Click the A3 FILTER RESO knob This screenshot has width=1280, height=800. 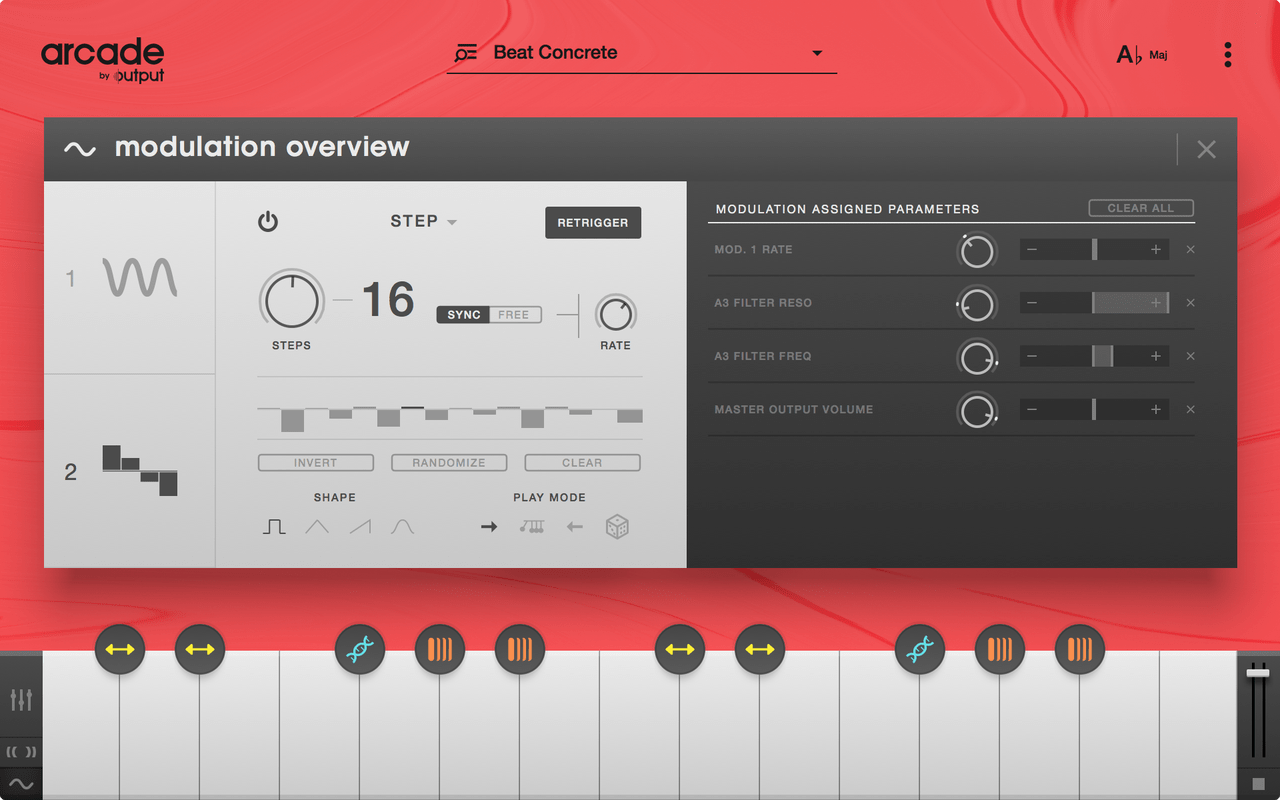[x=977, y=303]
